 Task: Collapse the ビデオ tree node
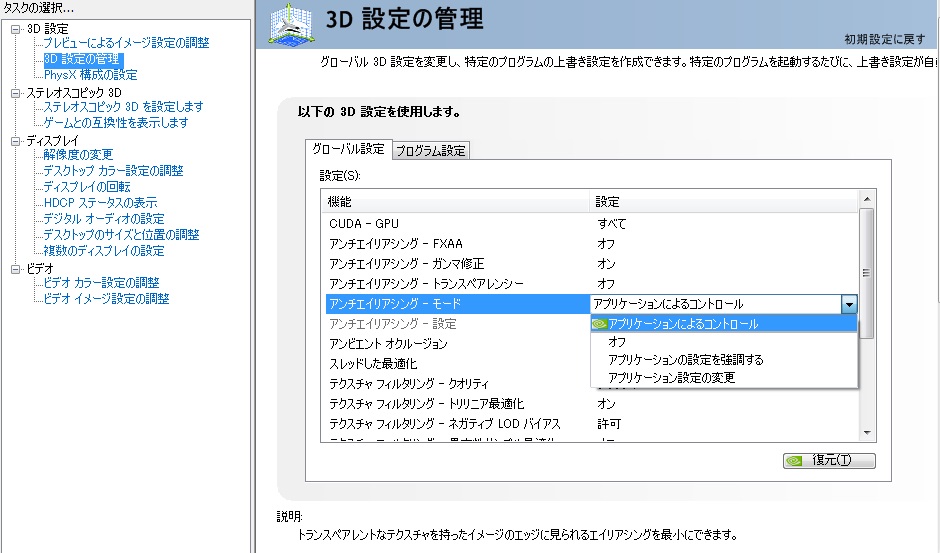16,269
